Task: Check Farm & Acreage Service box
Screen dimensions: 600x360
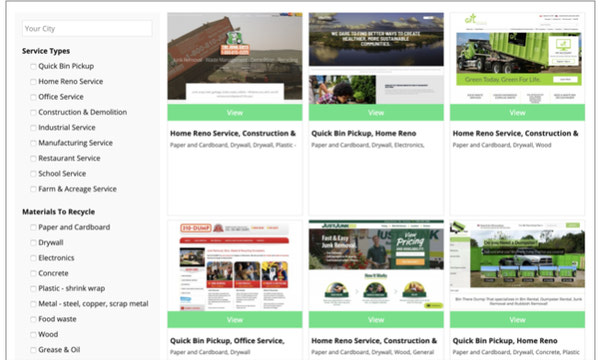Action: pos(33,189)
